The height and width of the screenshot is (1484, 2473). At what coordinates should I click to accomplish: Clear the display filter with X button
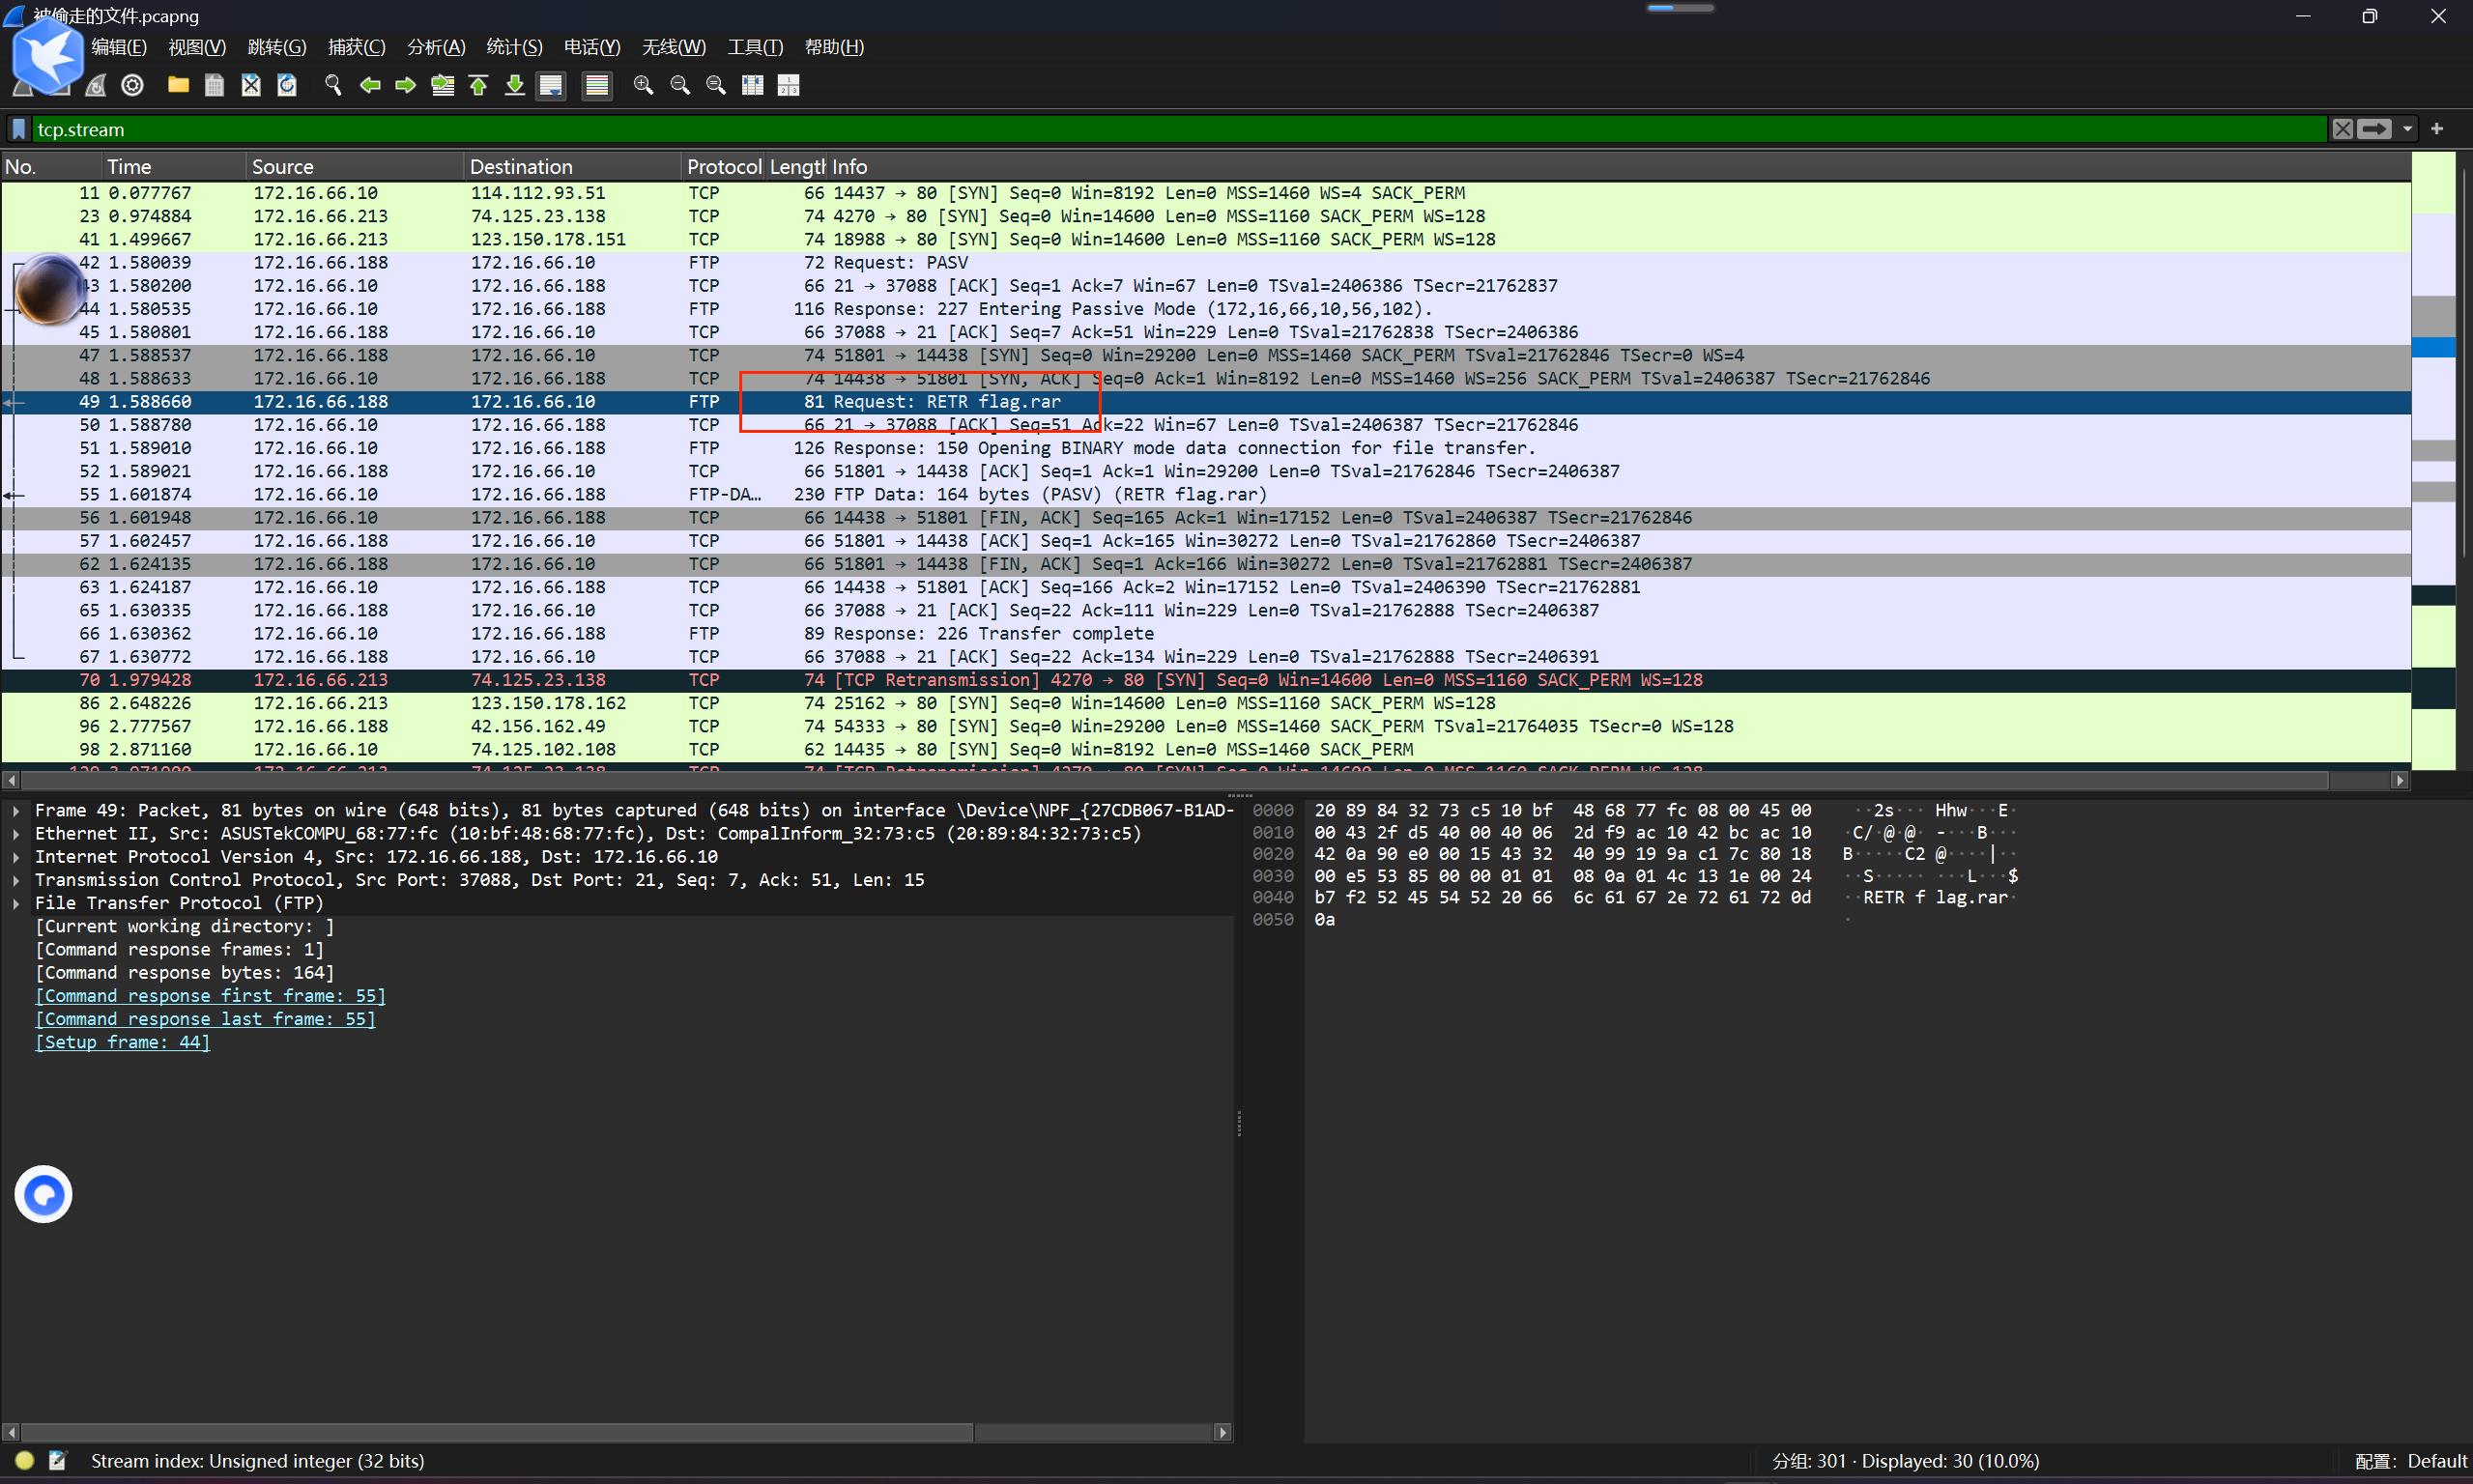[x=2342, y=129]
